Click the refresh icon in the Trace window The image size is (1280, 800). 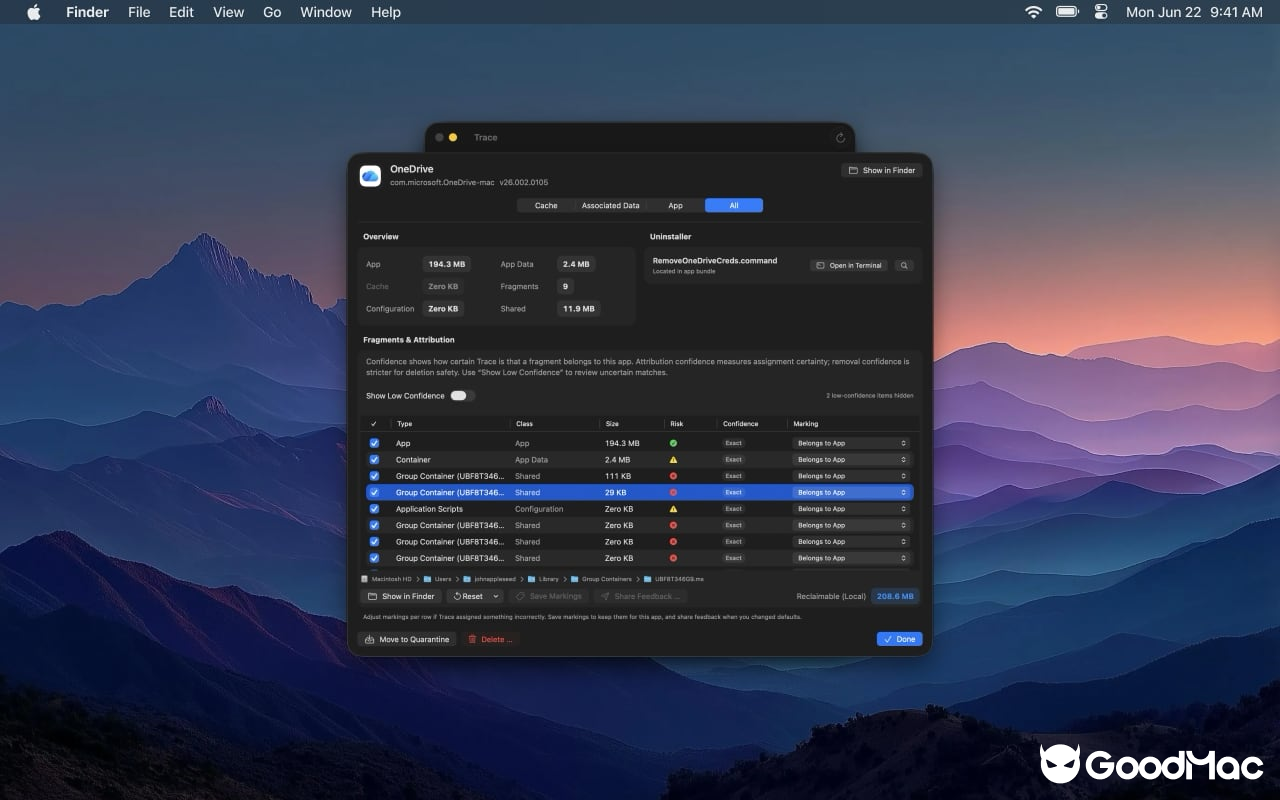click(840, 138)
